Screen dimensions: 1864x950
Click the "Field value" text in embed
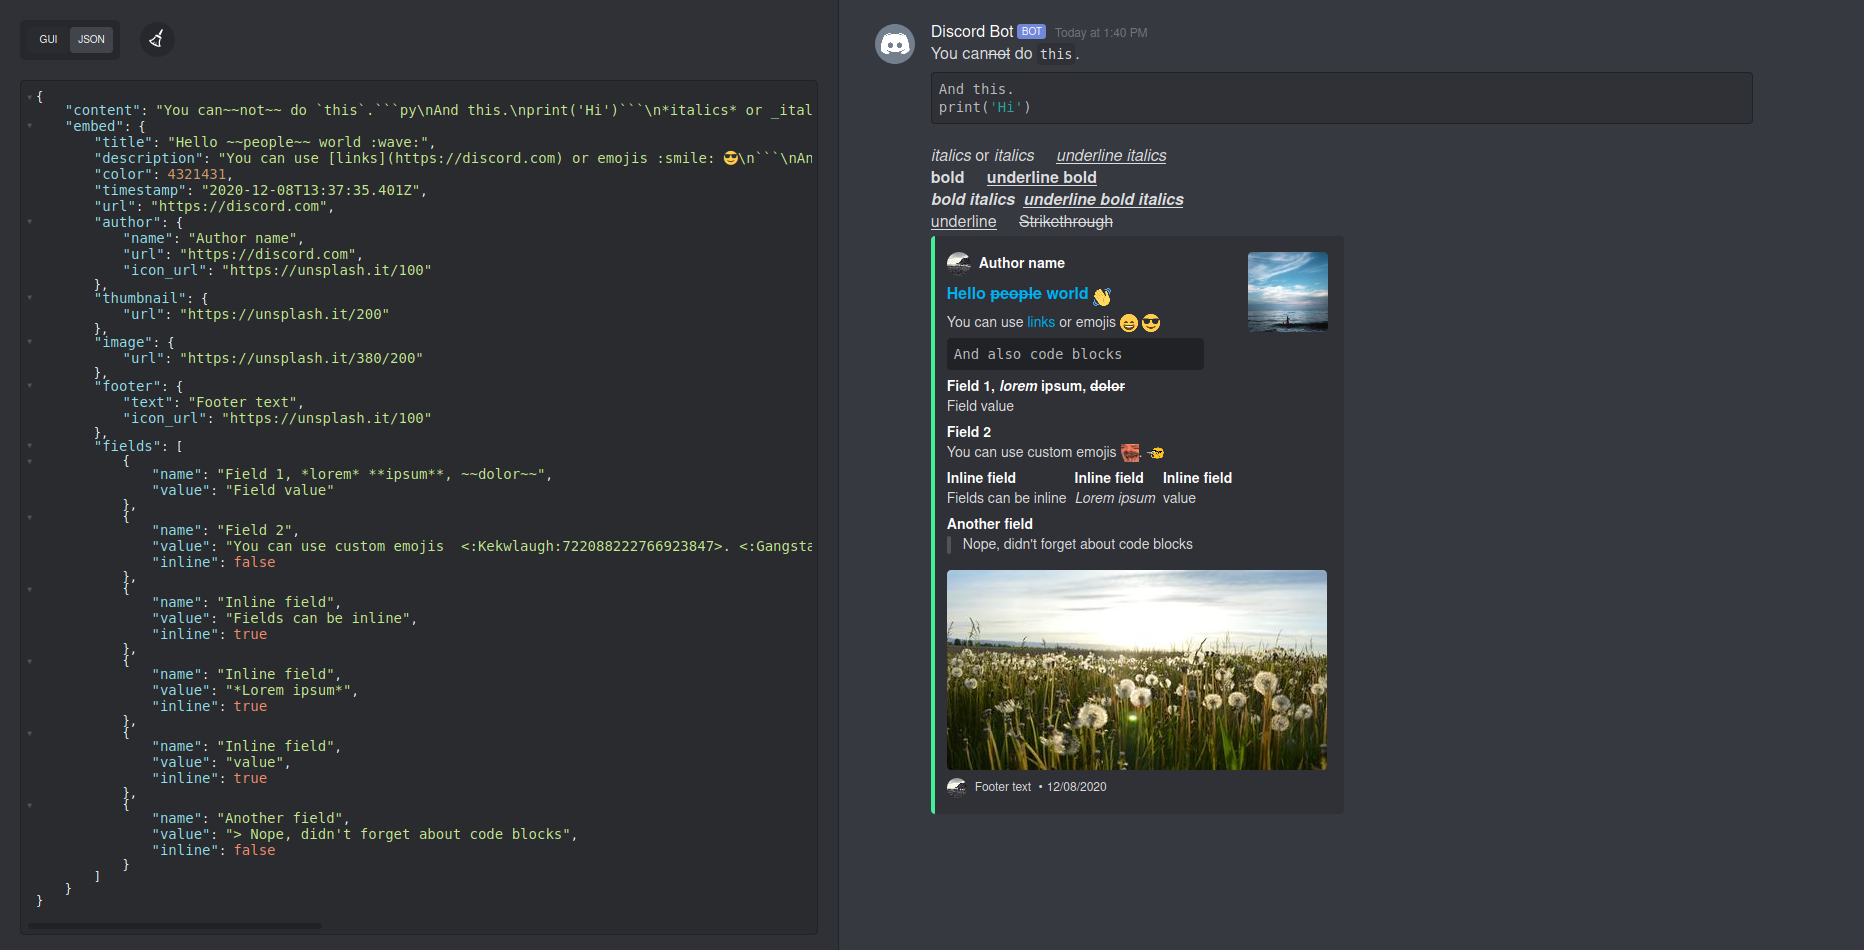pyautogui.click(x=980, y=406)
